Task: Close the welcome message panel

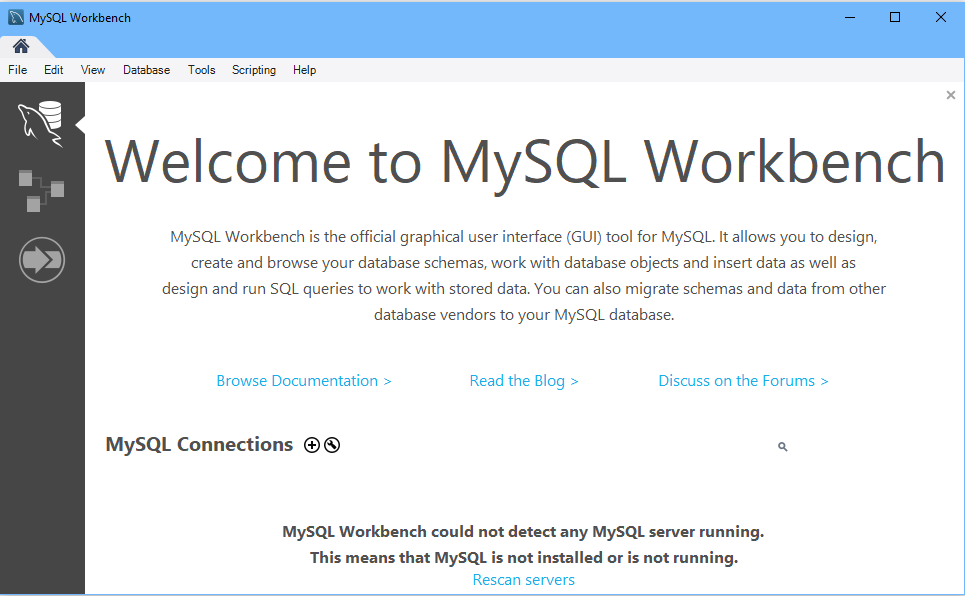Action: tap(951, 95)
